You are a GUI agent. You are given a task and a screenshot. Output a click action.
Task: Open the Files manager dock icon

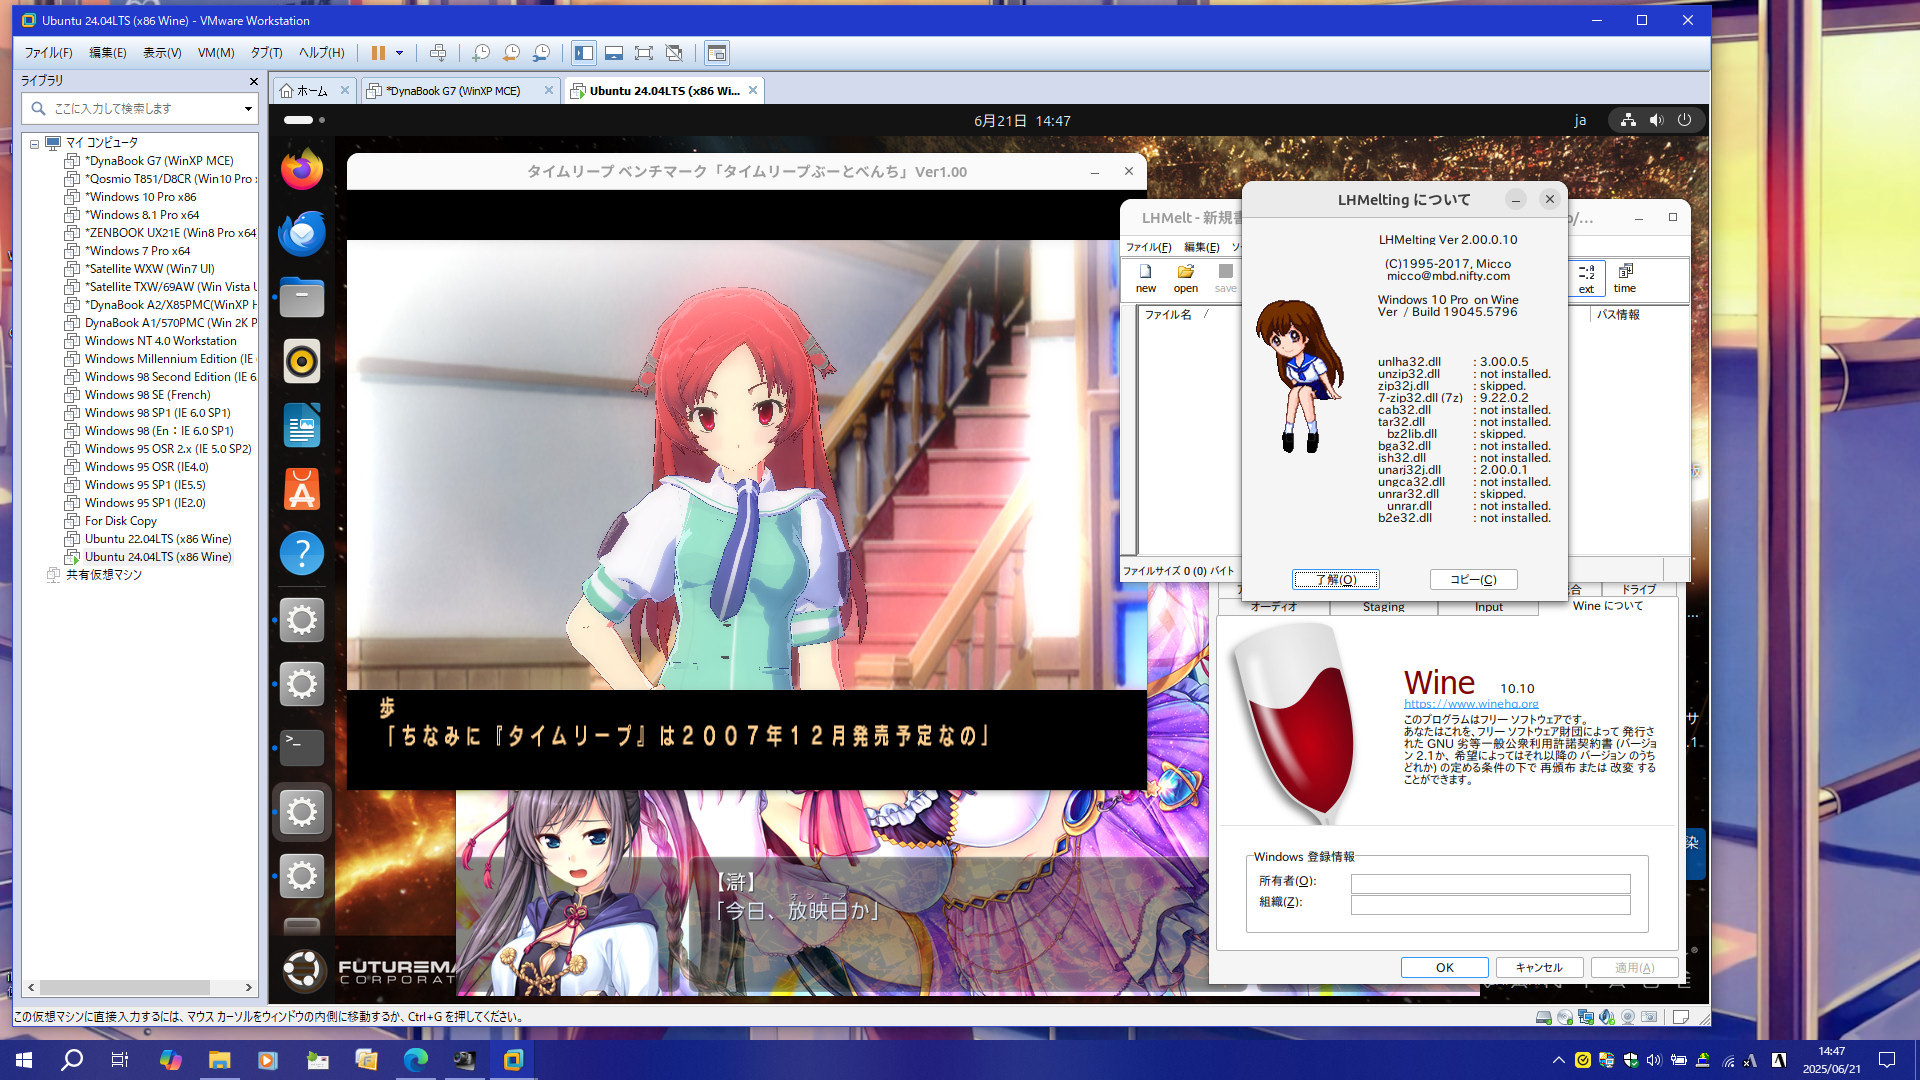pos(302,297)
